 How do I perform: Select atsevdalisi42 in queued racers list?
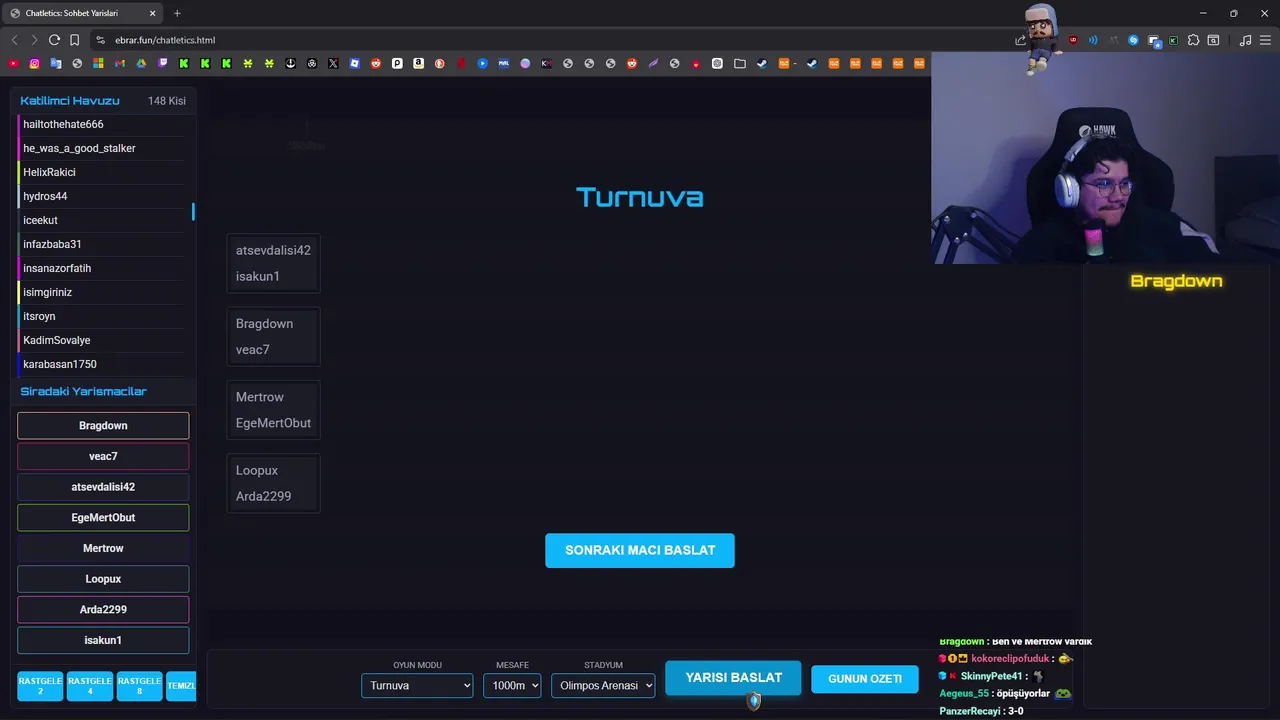click(103, 487)
